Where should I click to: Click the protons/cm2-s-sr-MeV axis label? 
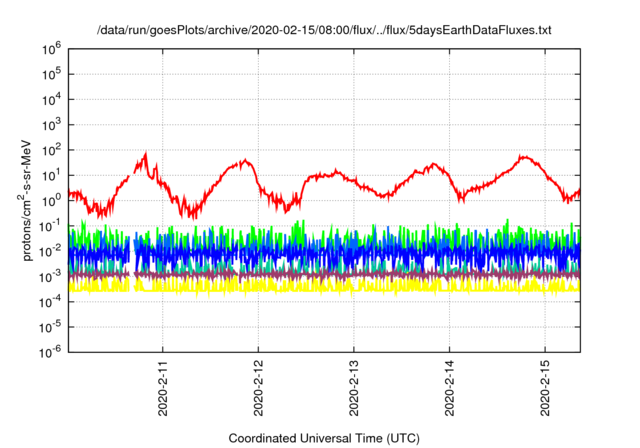point(26,200)
